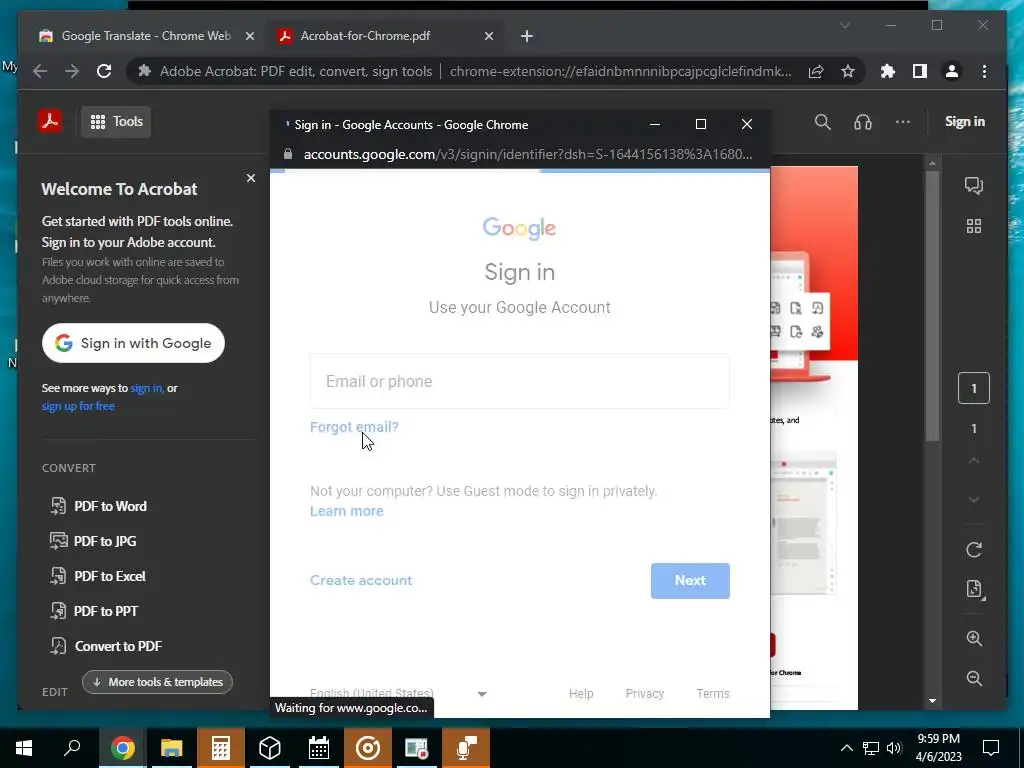Open the Chrome Extensions puzzle icon
This screenshot has width=1024, height=768.
point(888,71)
